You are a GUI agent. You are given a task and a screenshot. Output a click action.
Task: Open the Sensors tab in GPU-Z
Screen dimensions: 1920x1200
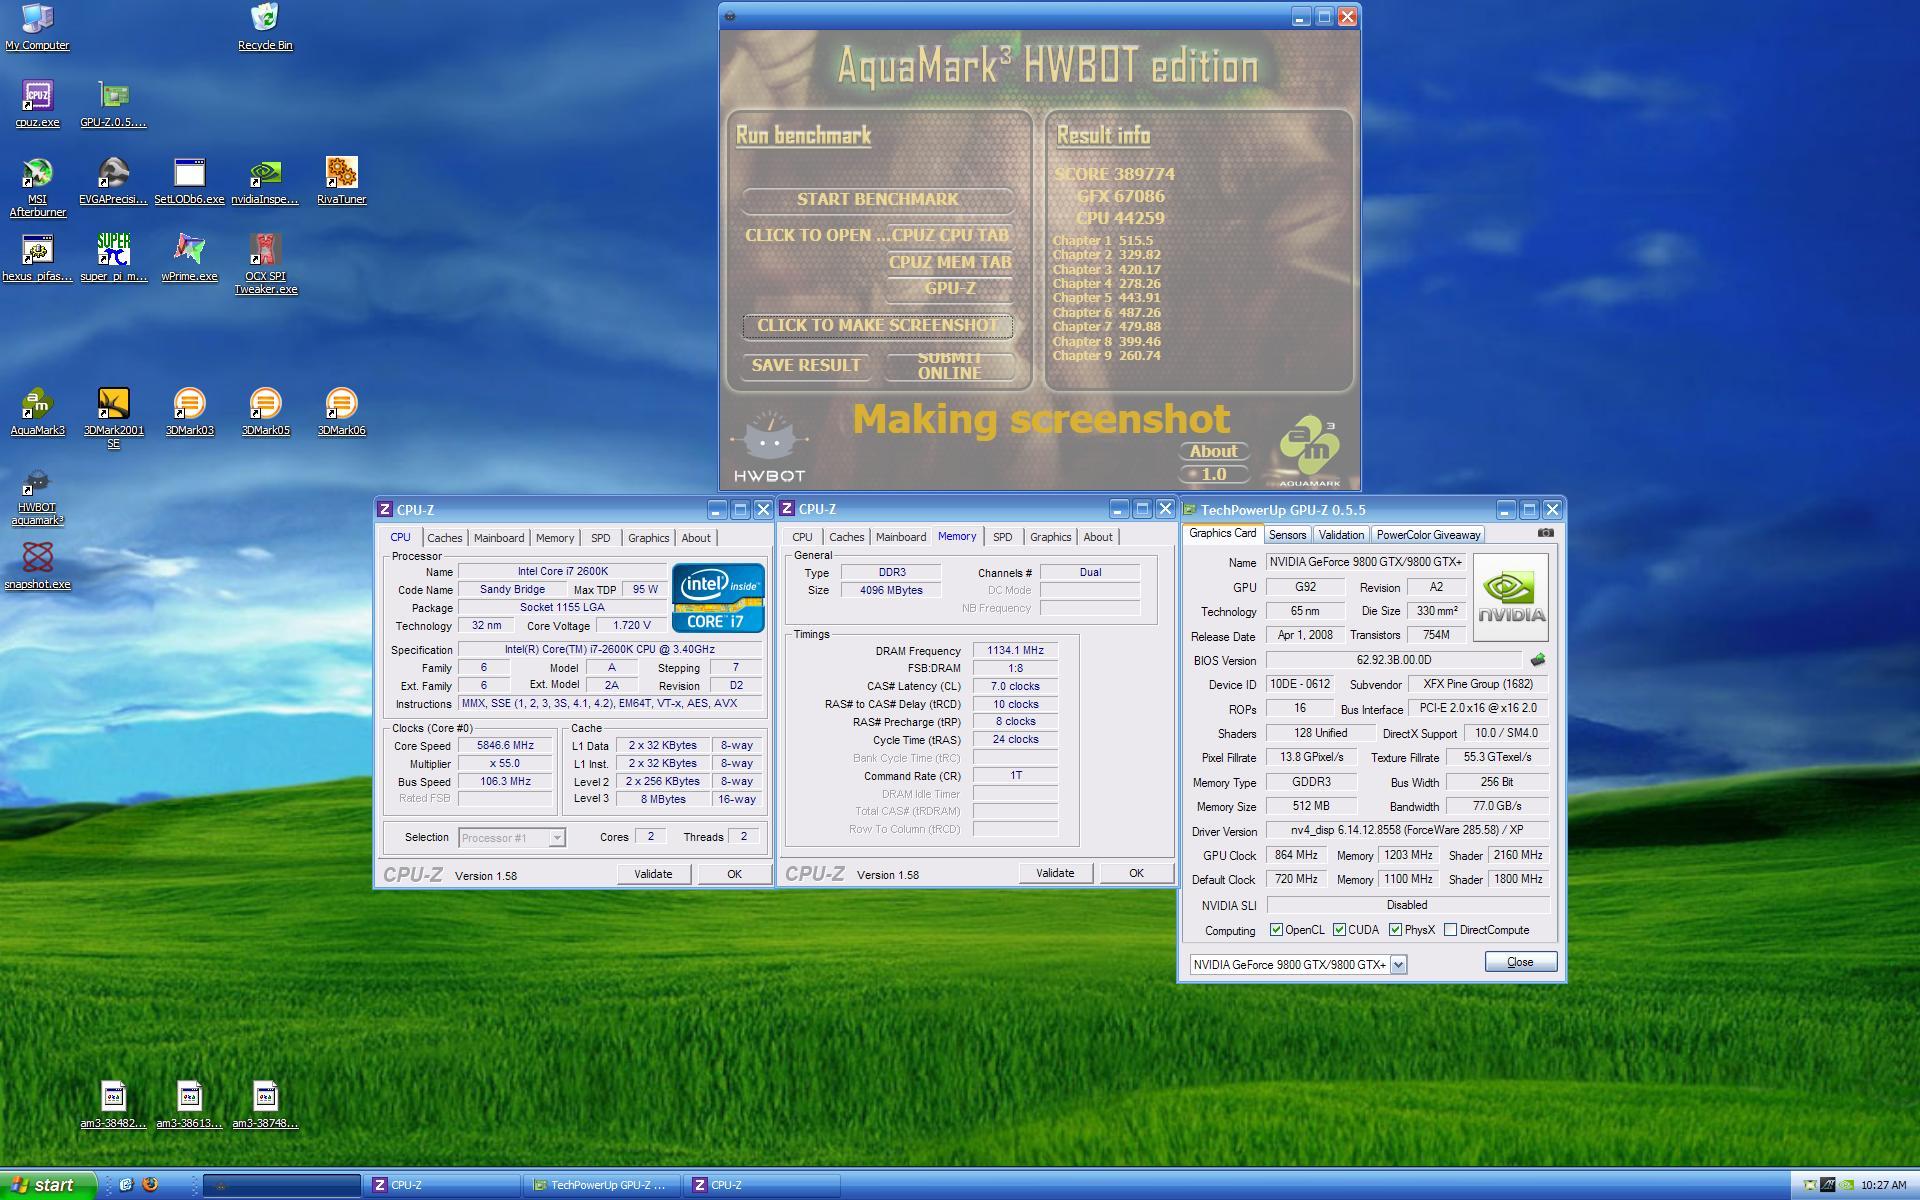[x=1287, y=535]
